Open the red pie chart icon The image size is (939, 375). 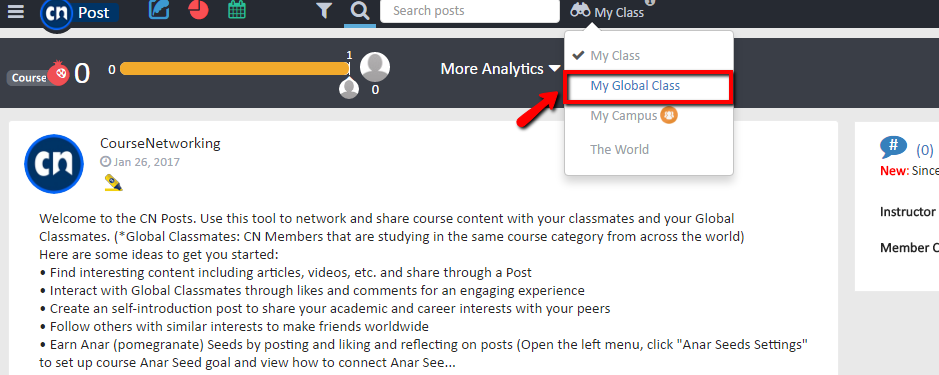198,10
